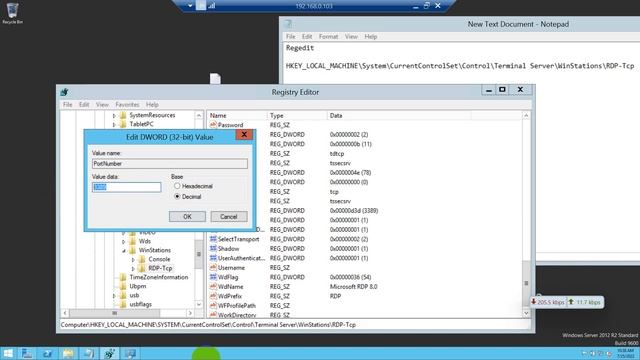Screen dimensions: 640x360
Task: Open Registry Editor File menu
Action: pyautogui.click(x=67, y=105)
